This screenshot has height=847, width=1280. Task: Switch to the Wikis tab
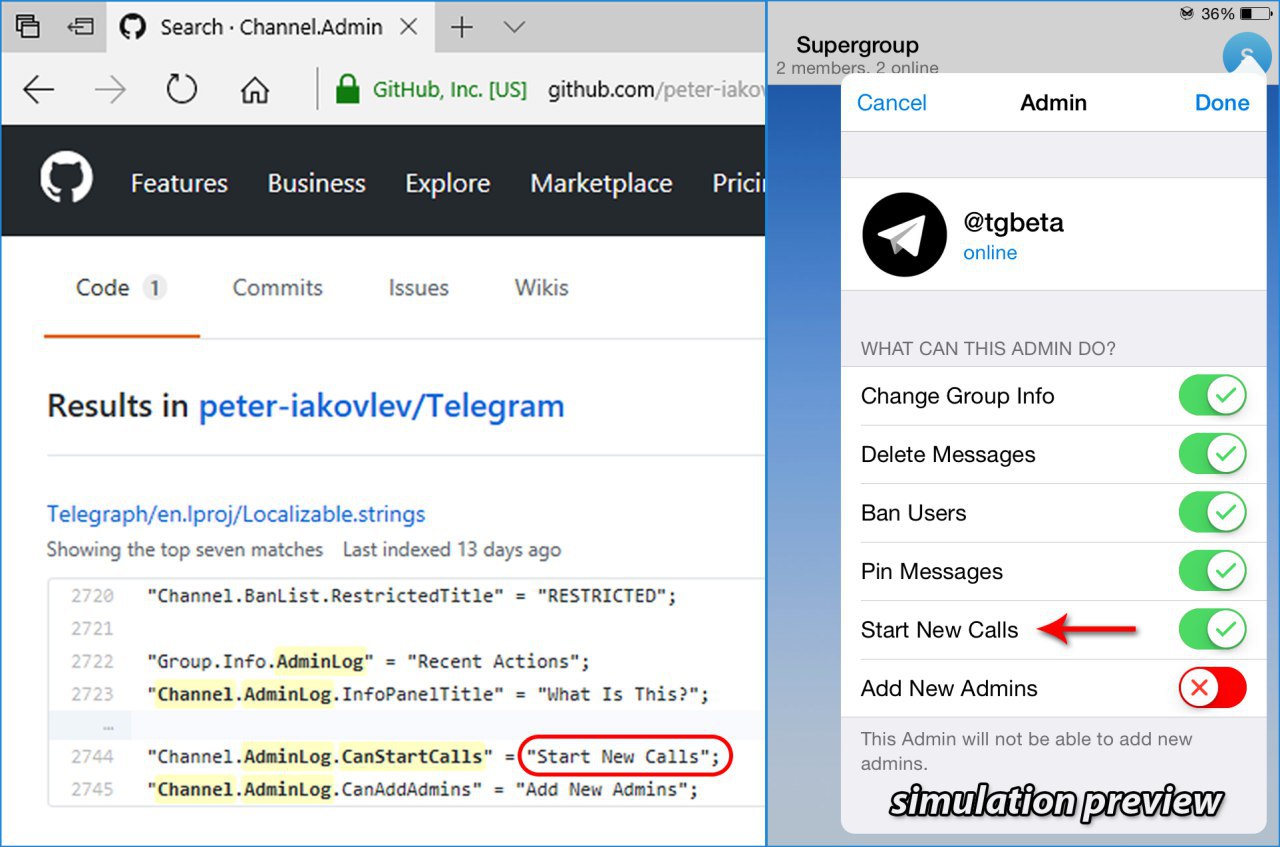(541, 288)
